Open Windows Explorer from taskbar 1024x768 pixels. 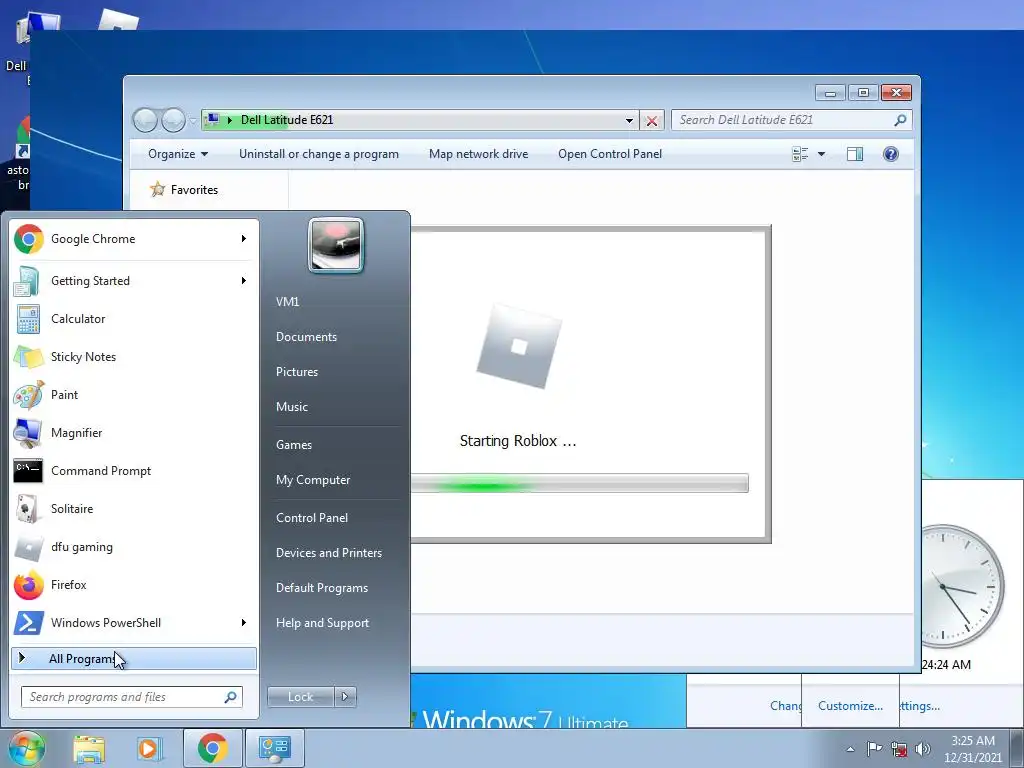89,749
